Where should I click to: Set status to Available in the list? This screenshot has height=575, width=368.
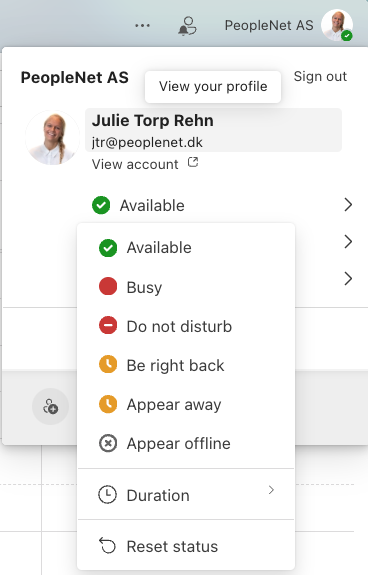(x=186, y=248)
